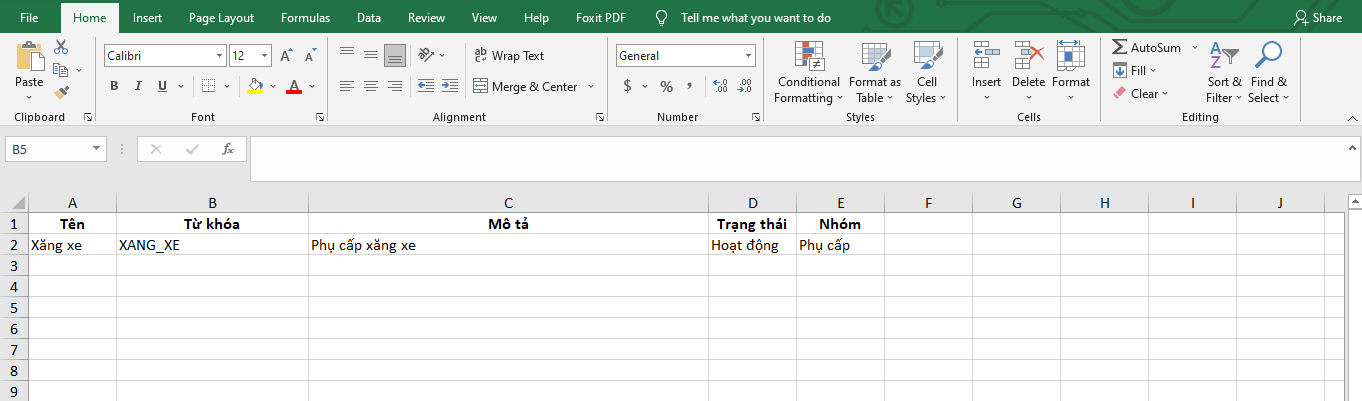1362x401 pixels.
Task: Click the Cut scissors icon
Action: point(61,47)
